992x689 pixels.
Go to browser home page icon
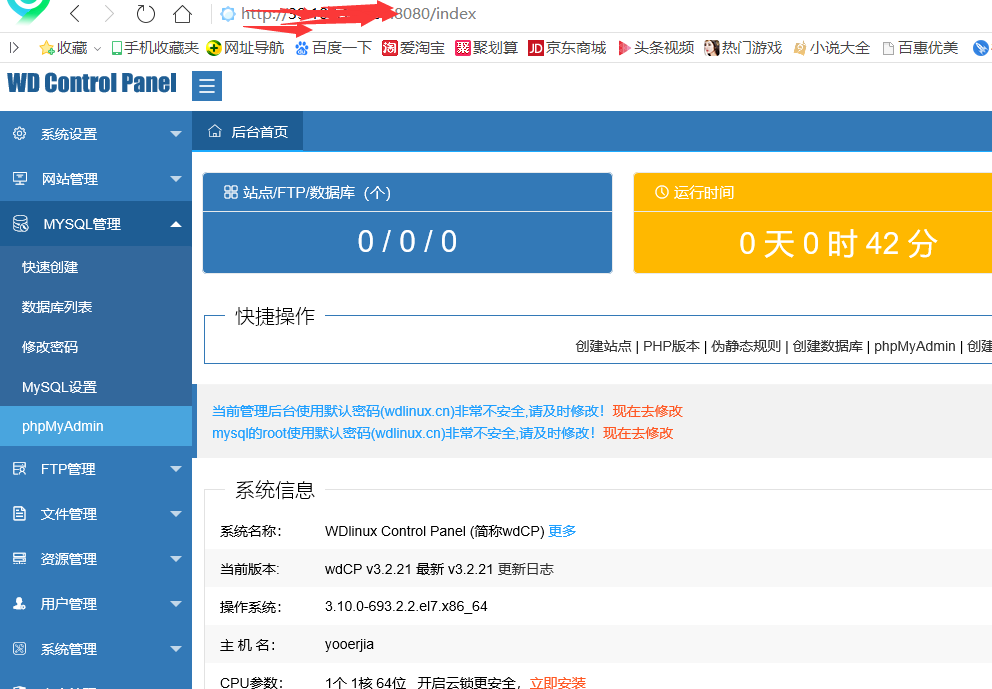[182, 14]
